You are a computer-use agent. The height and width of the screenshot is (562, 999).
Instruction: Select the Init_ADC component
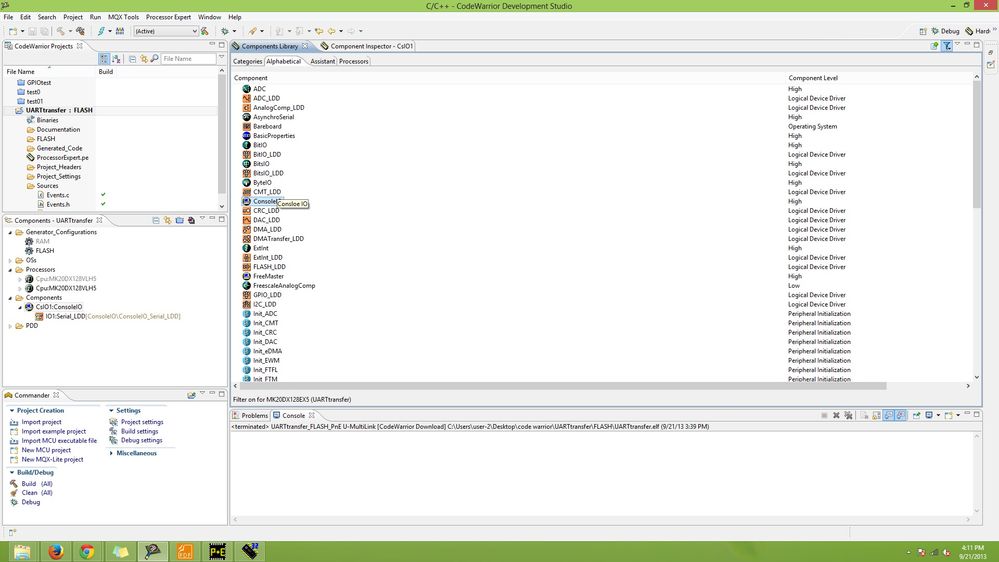[264, 313]
